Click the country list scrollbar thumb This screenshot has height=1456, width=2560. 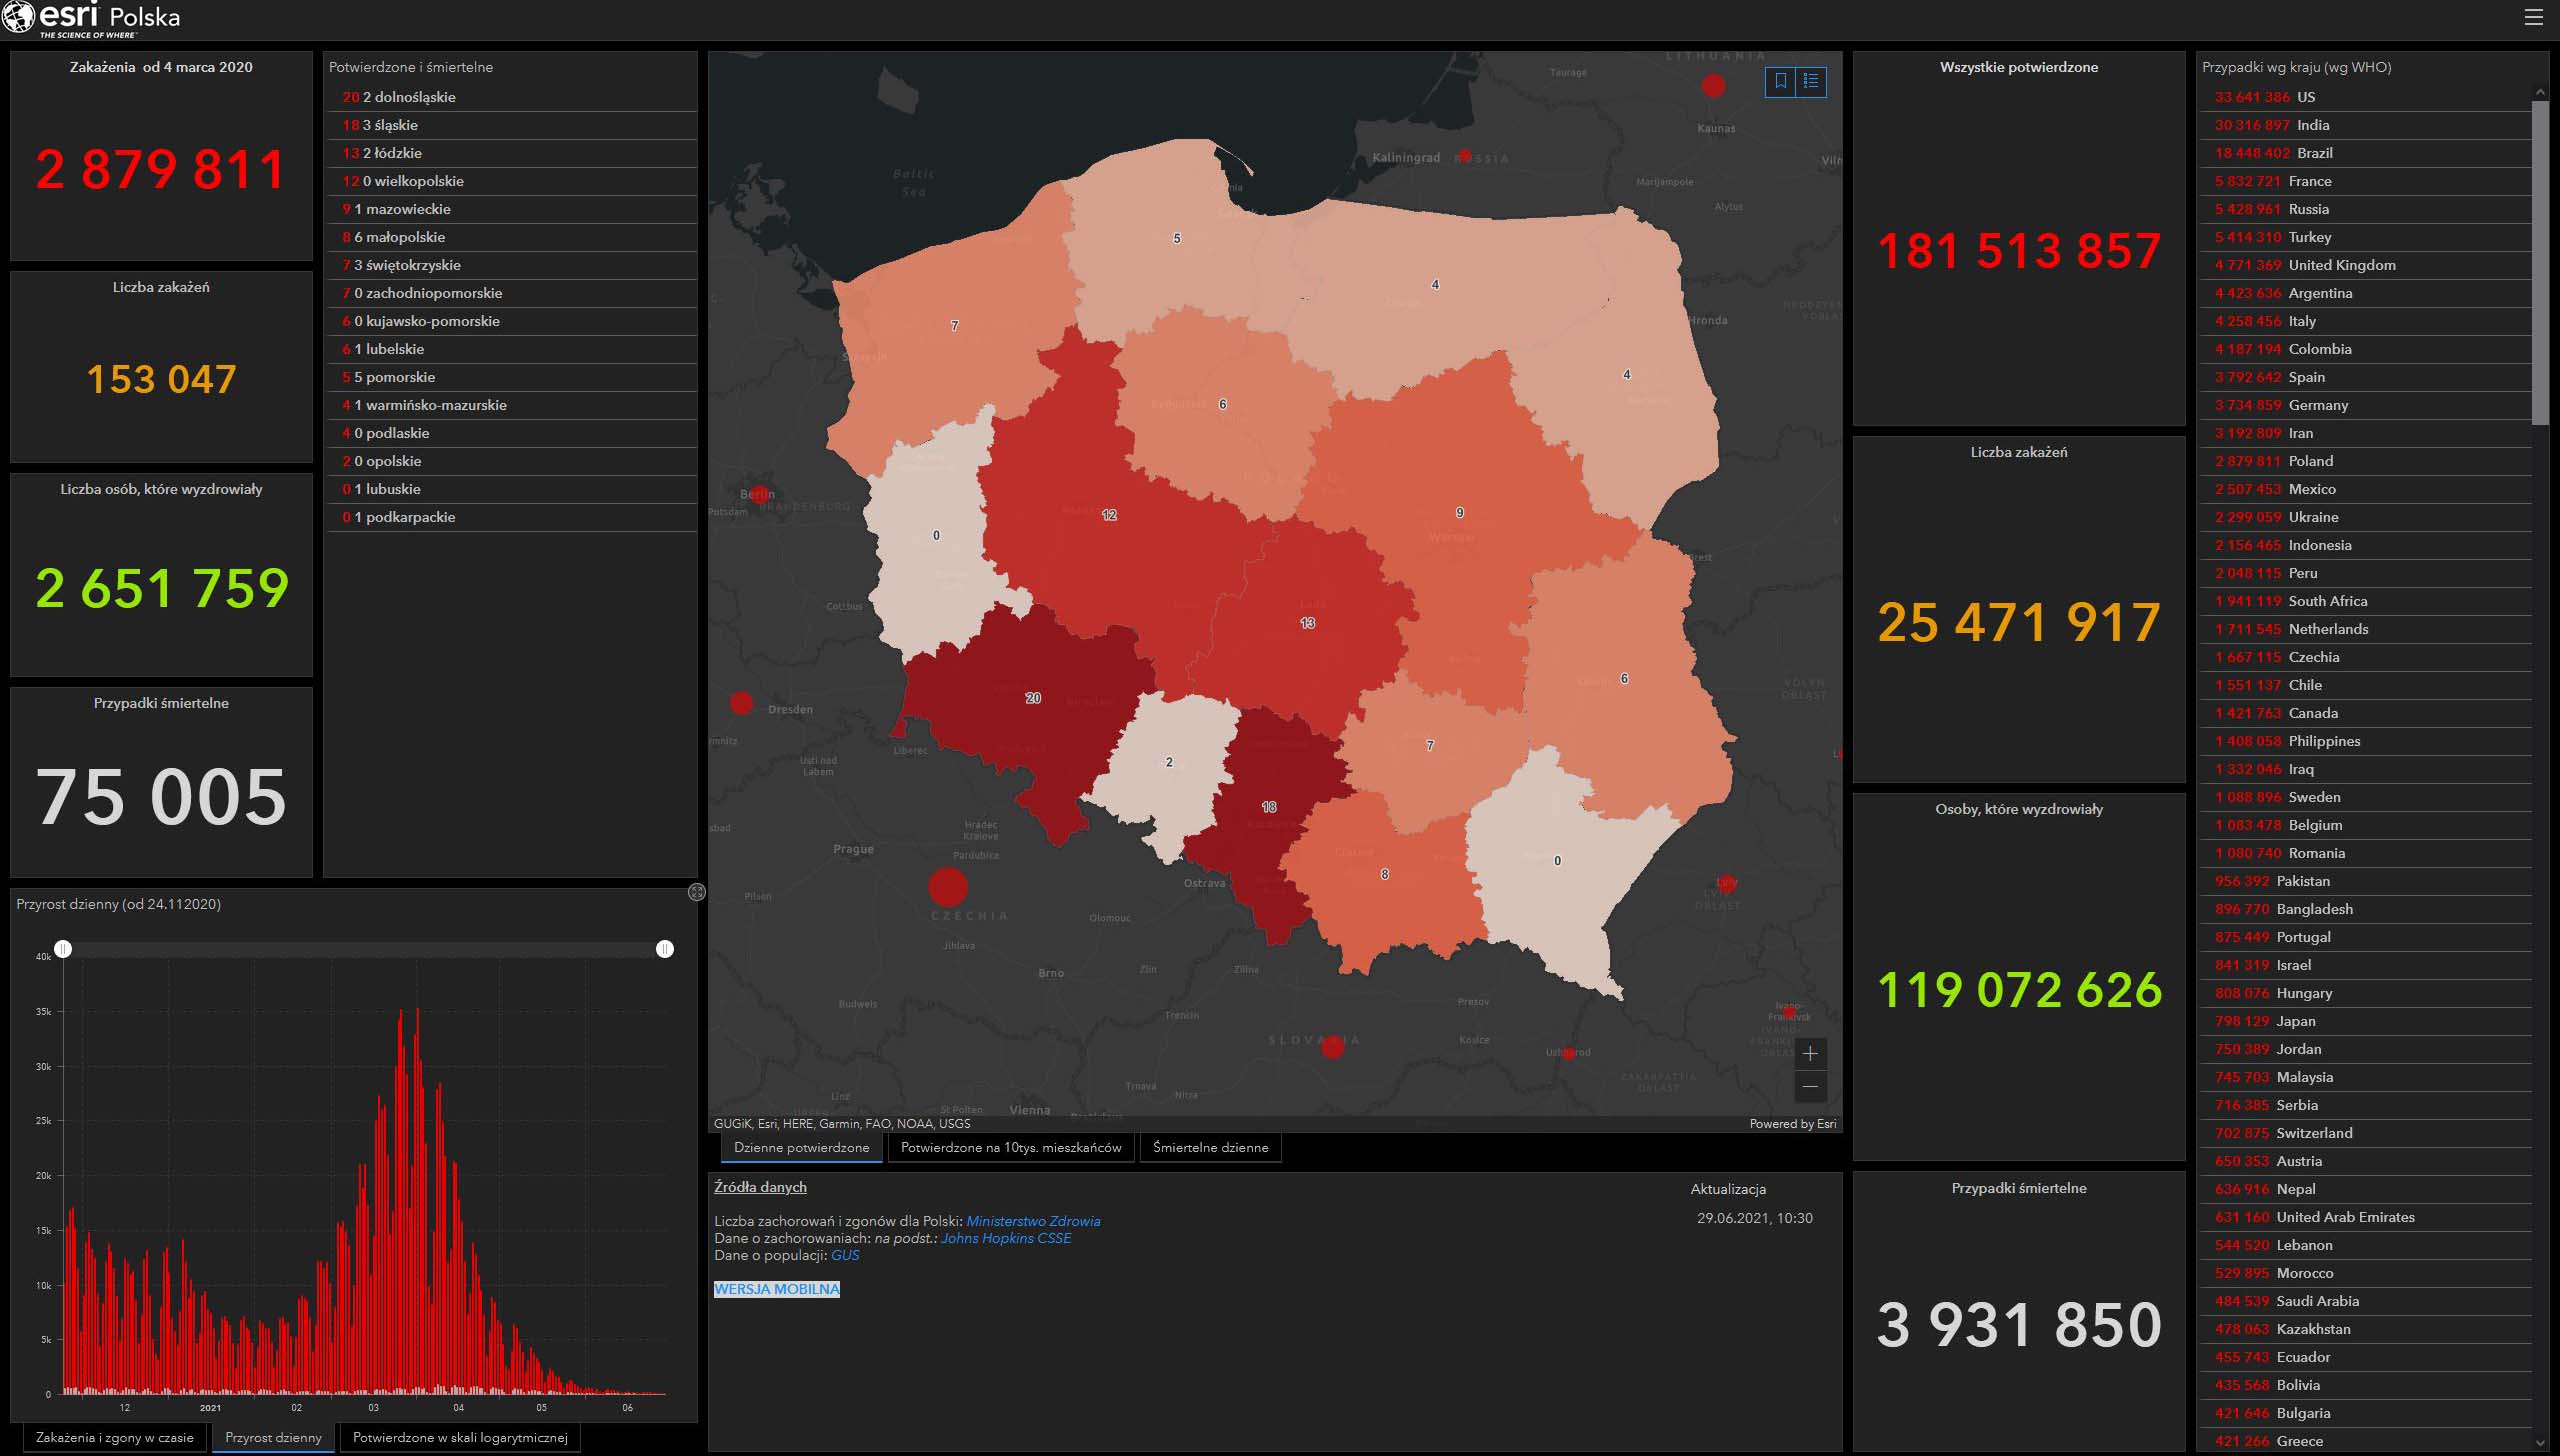[2540, 262]
